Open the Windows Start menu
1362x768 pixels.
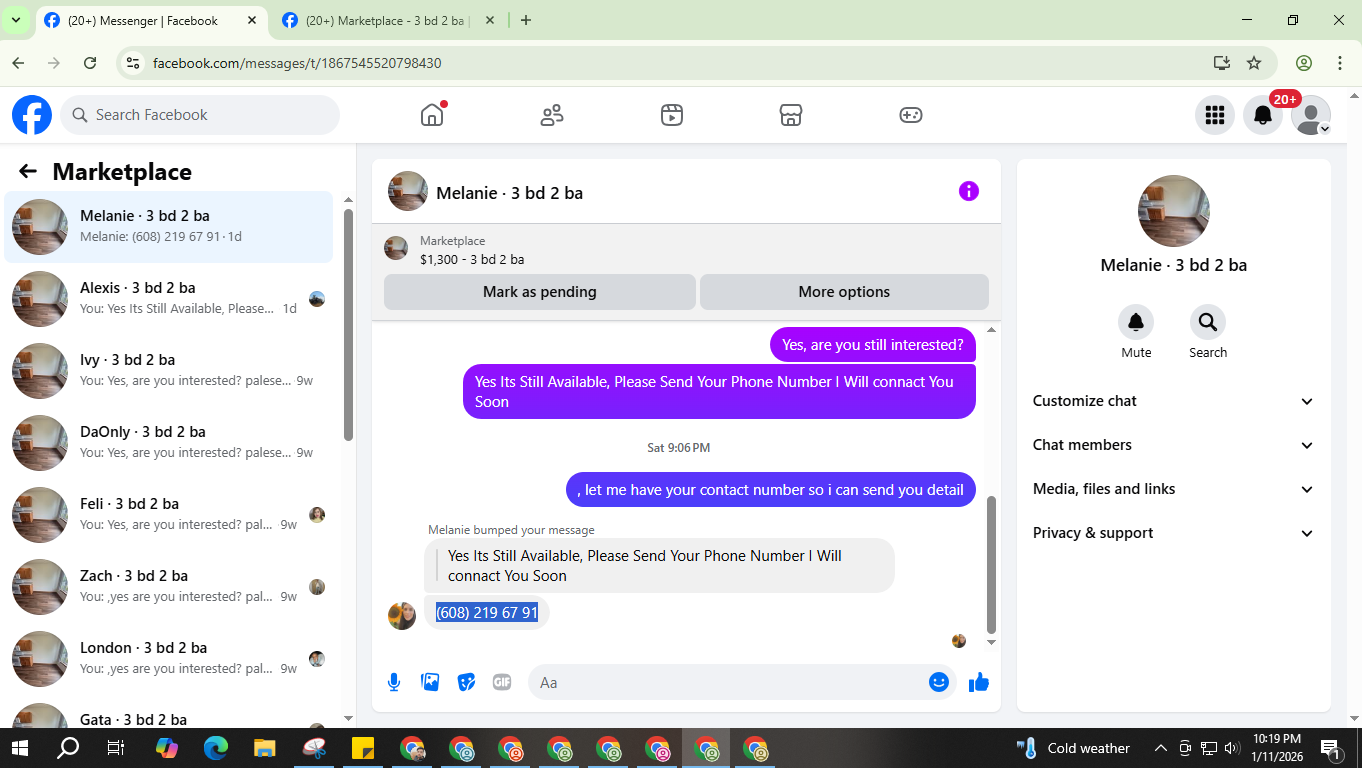[20, 748]
